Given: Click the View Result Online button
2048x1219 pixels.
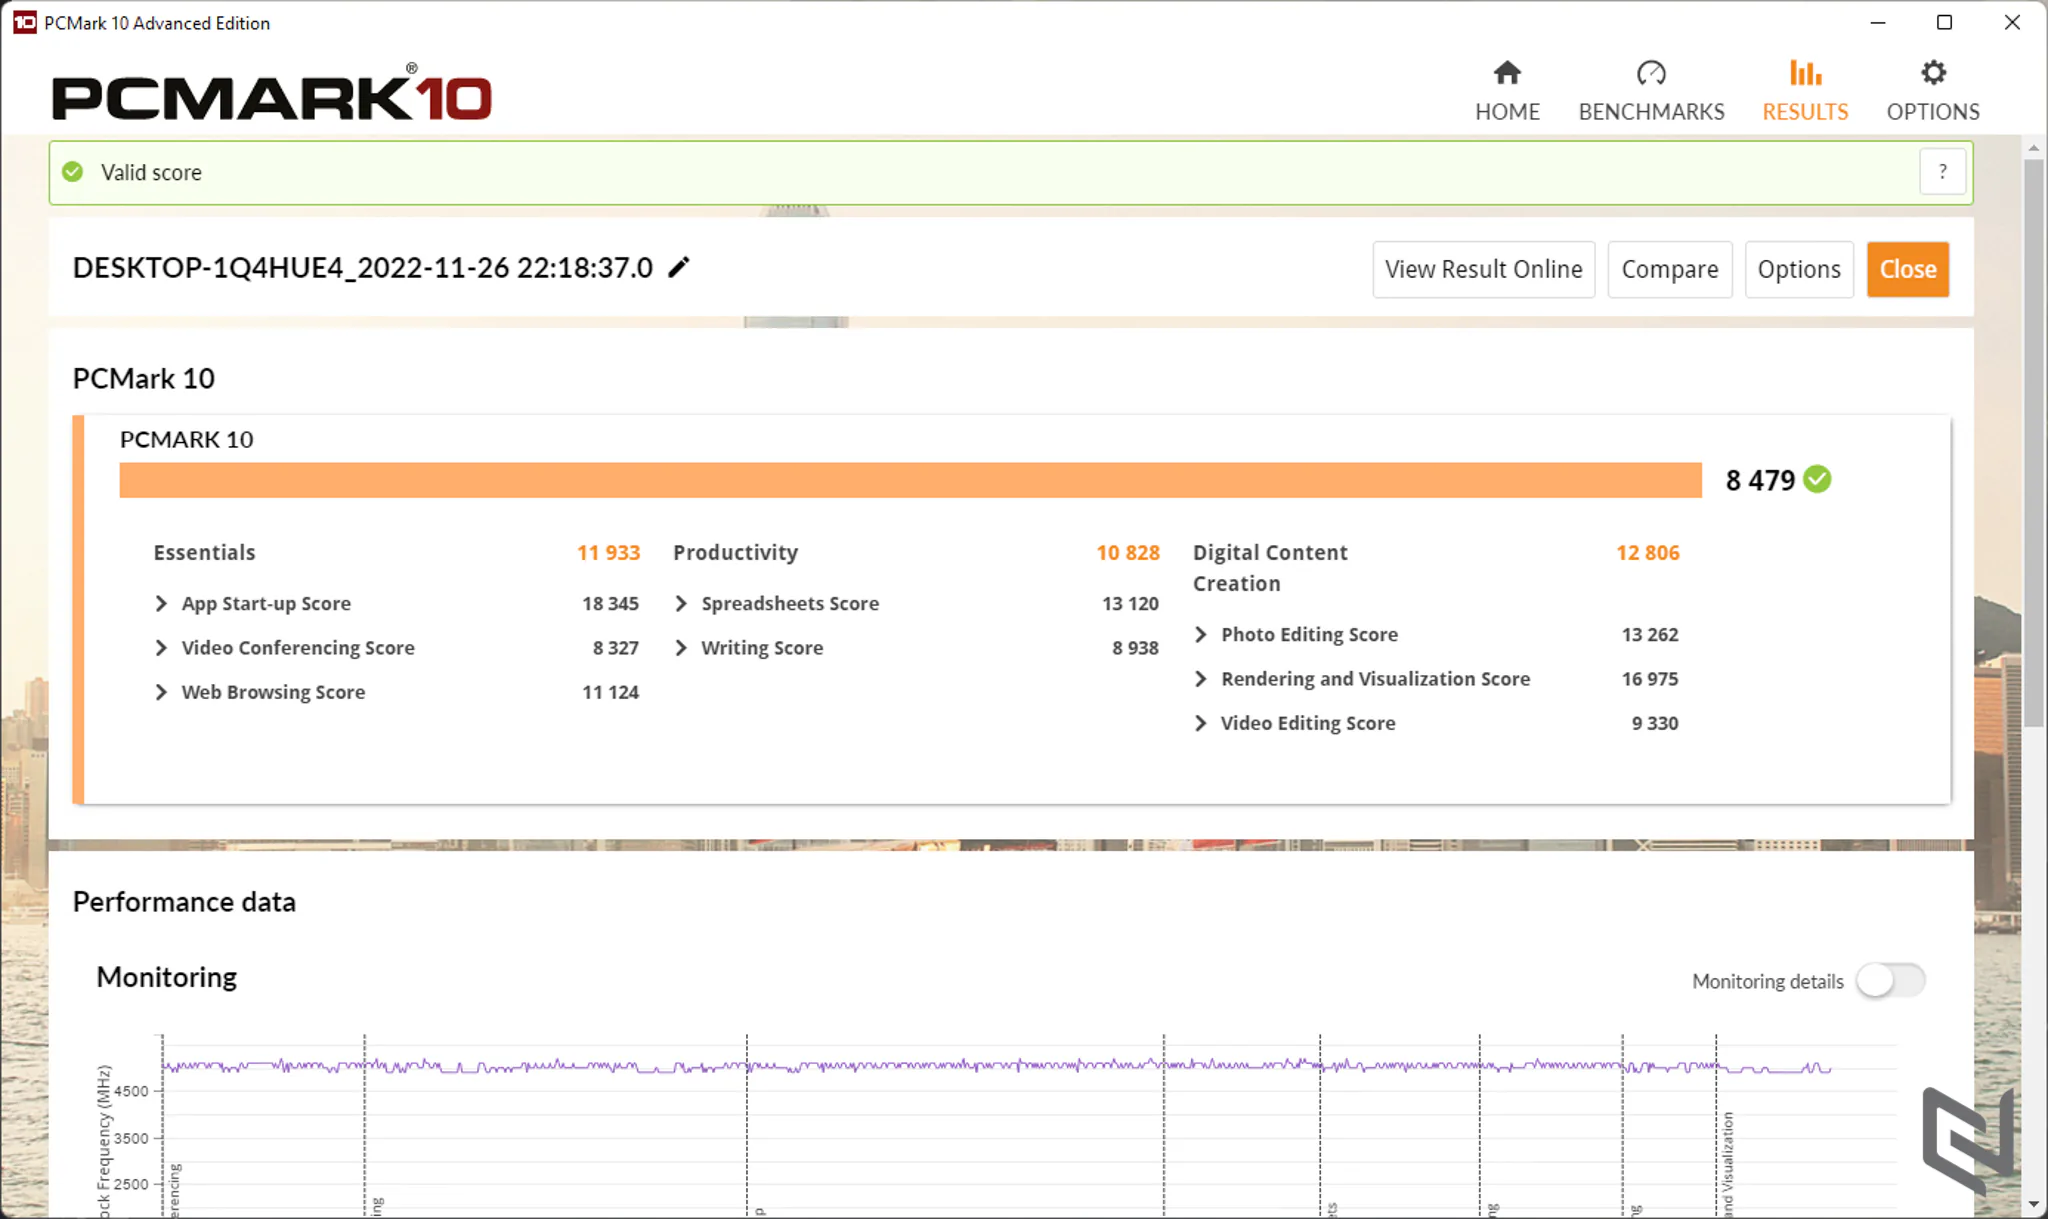Looking at the screenshot, I should tap(1483, 269).
